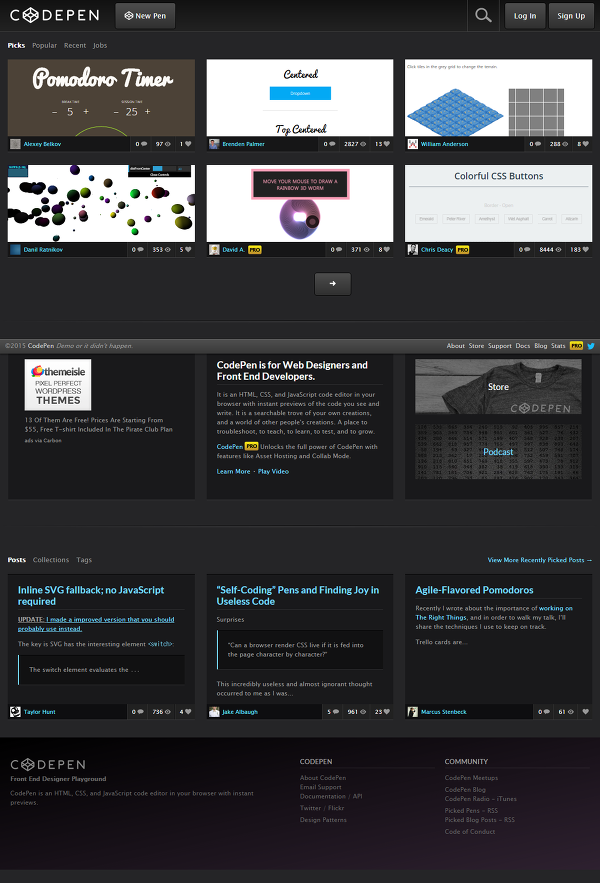This screenshot has width=600, height=883.
Task: Open the Jobs tab
Action: 100,45
